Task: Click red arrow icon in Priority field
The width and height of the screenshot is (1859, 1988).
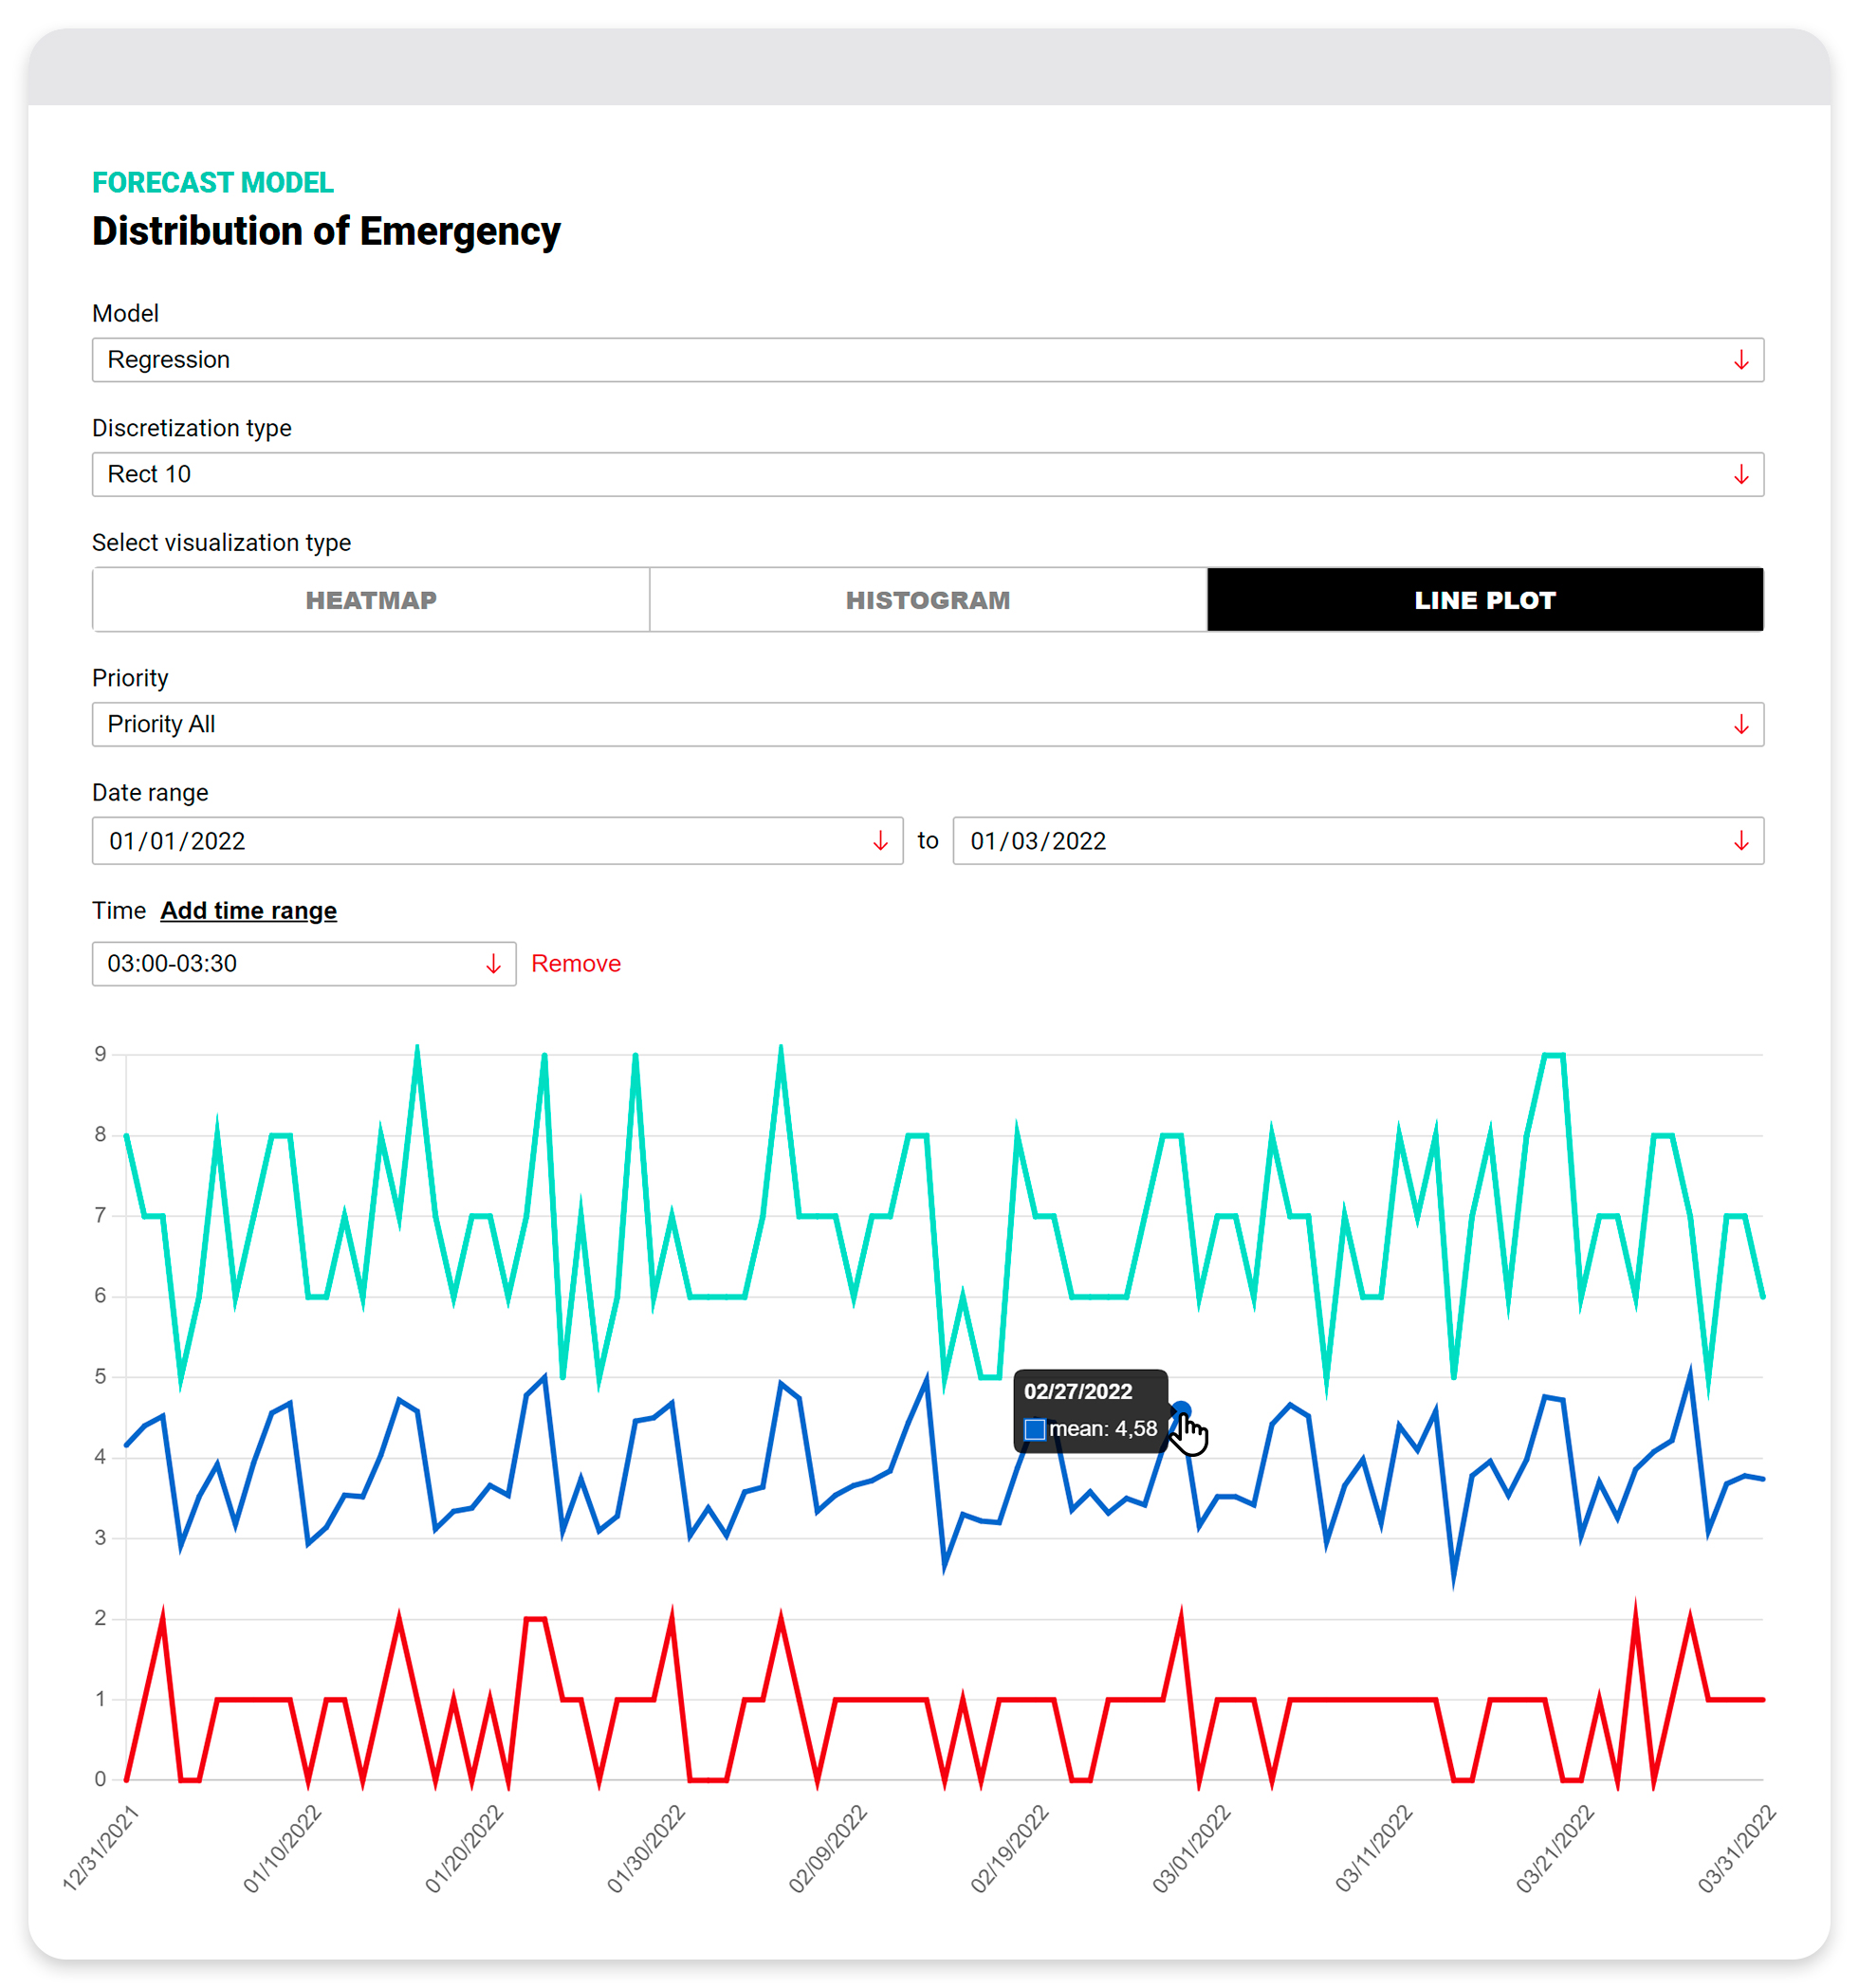Action: pos(1740,724)
